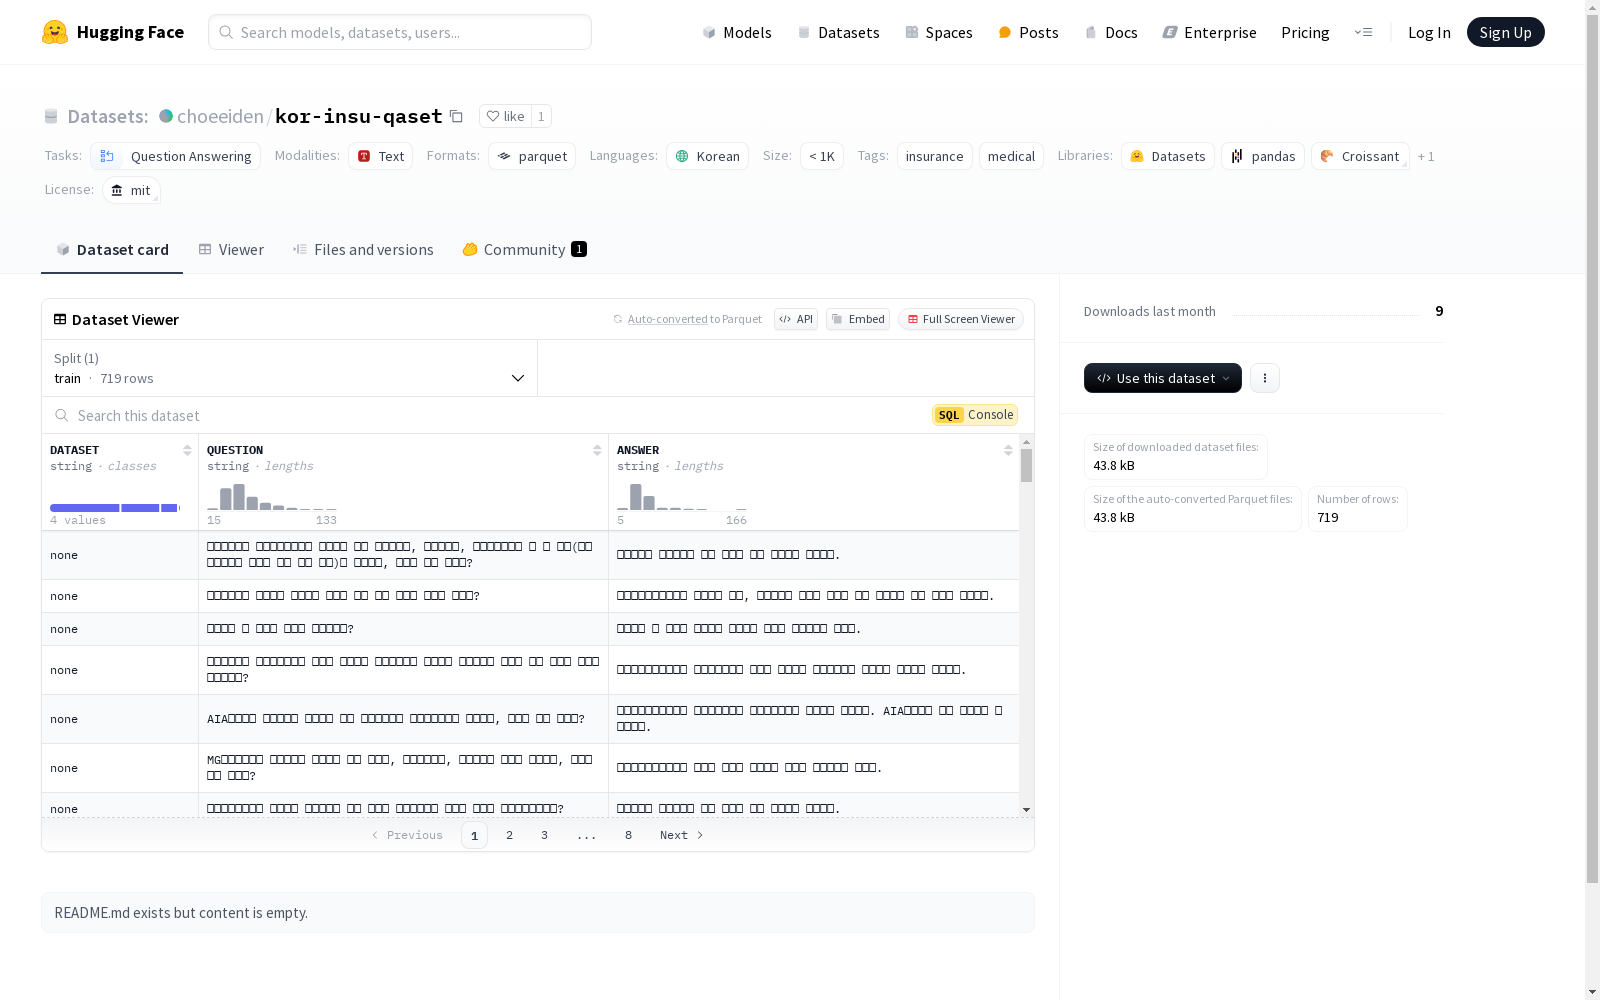Click the page scrollbar down arrow
The image size is (1600, 1000).
click(x=1592, y=992)
